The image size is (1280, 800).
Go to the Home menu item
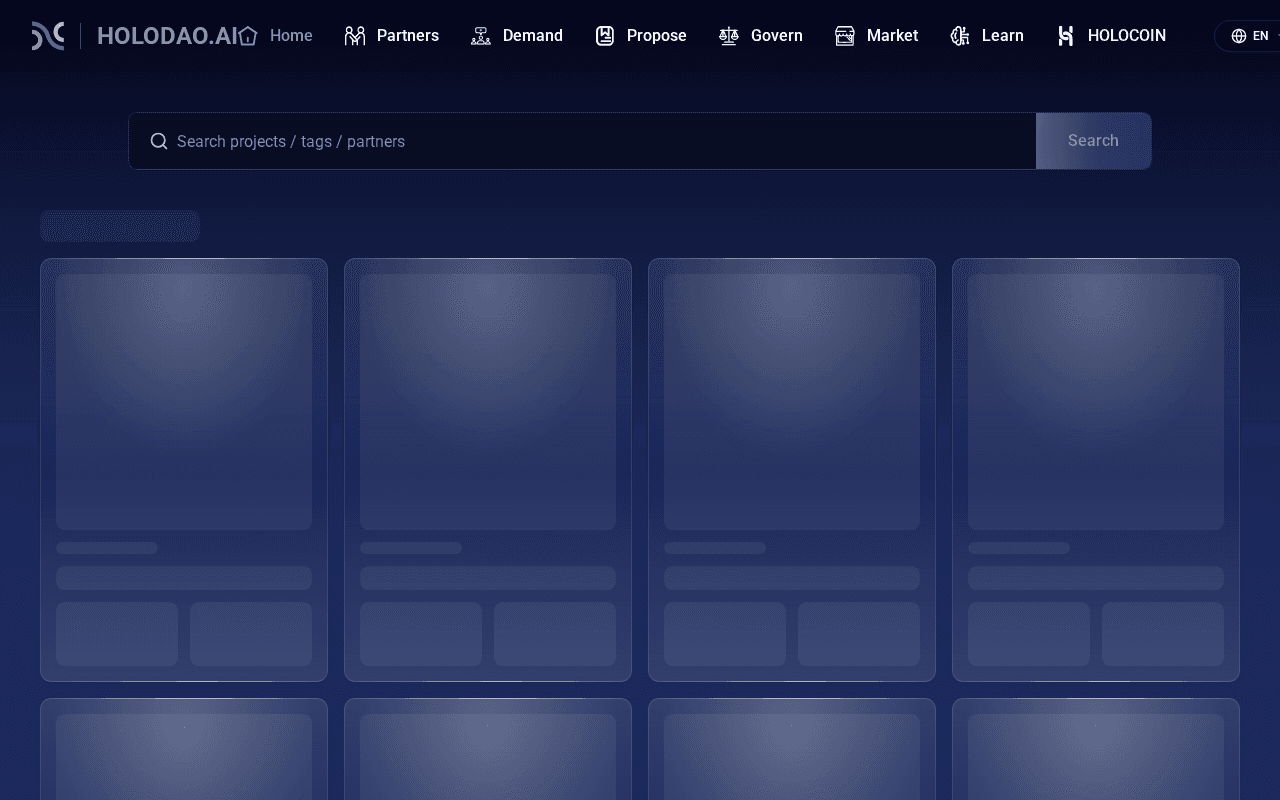tap(291, 36)
